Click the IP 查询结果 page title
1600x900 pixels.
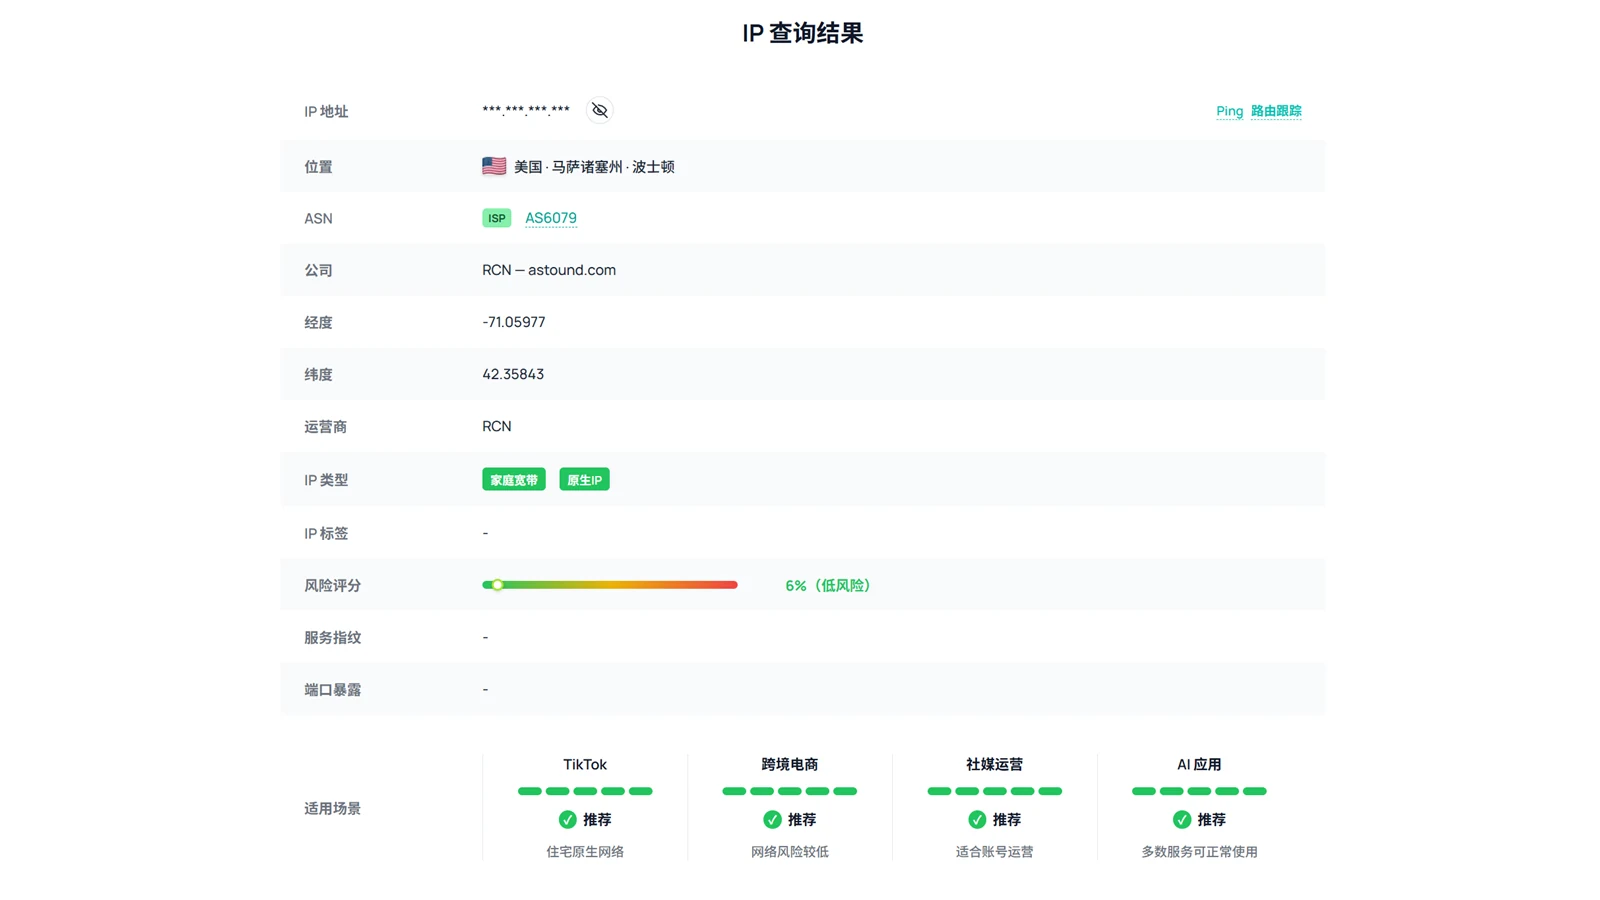[x=803, y=33]
